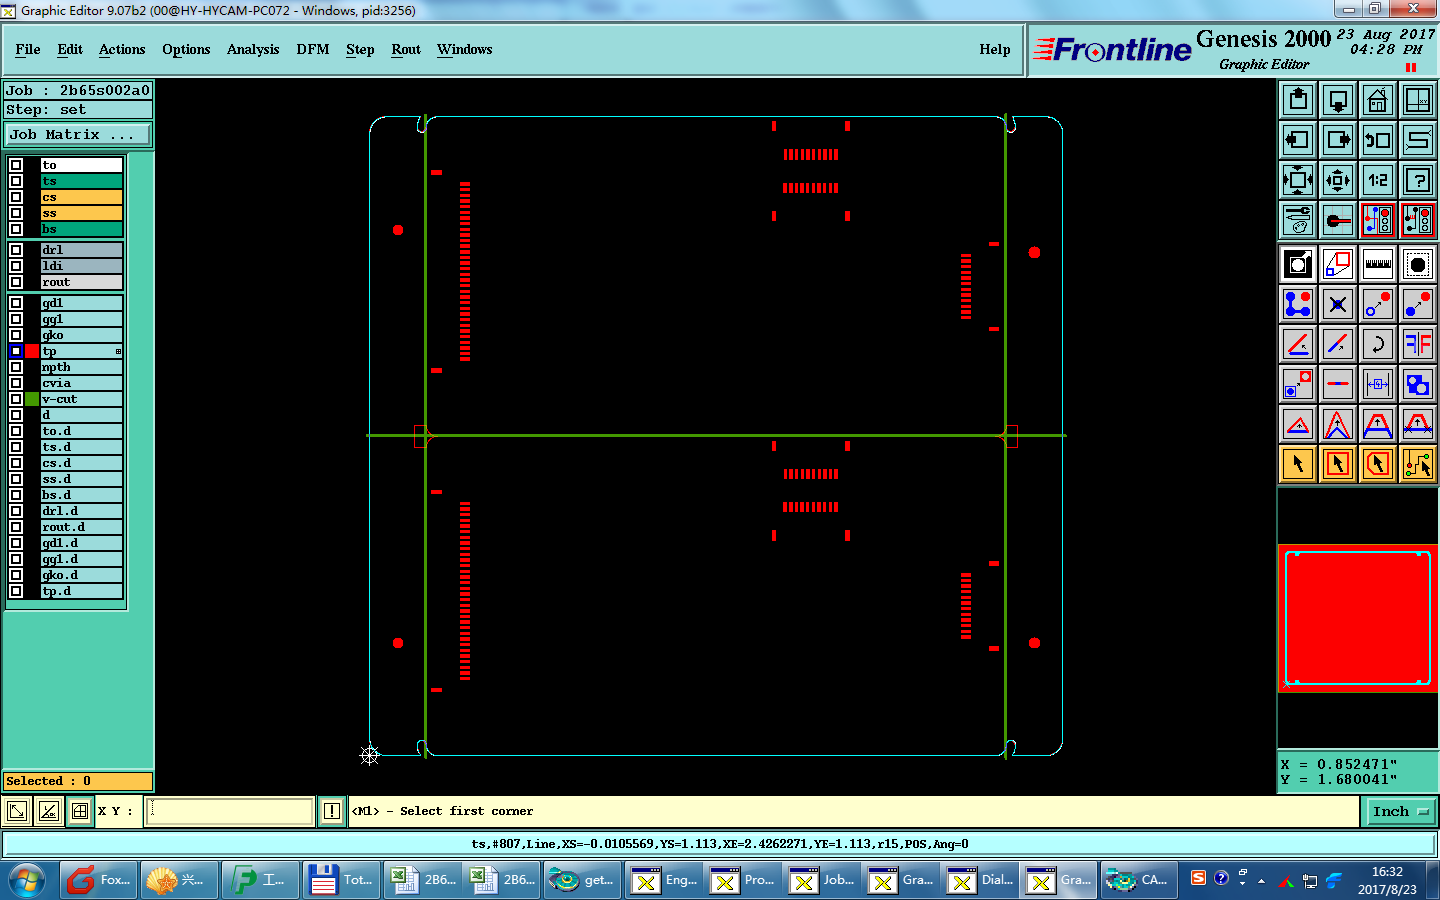Toggle display checkbox for layer cs
This screenshot has height=900, width=1440.
pyautogui.click(x=16, y=197)
